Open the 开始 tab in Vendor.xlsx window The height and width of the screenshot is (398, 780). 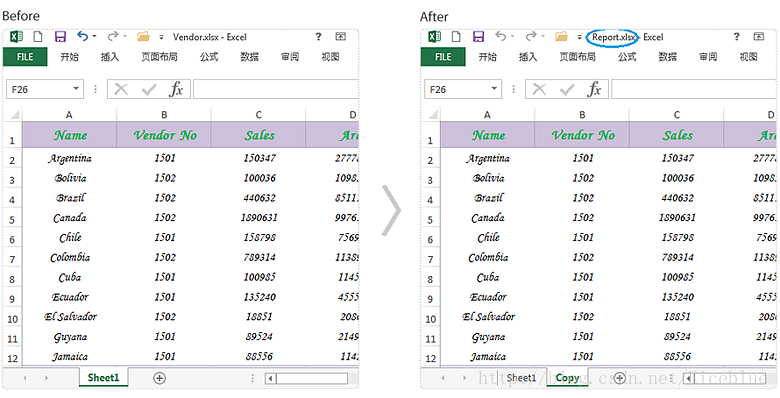[x=69, y=57]
